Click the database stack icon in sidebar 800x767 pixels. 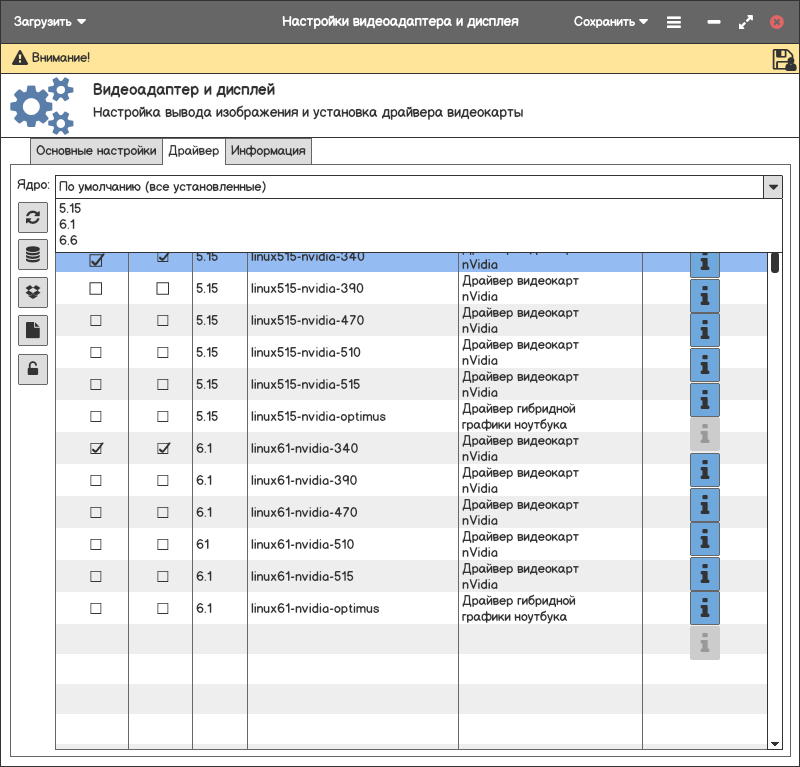pyautogui.click(x=33, y=254)
